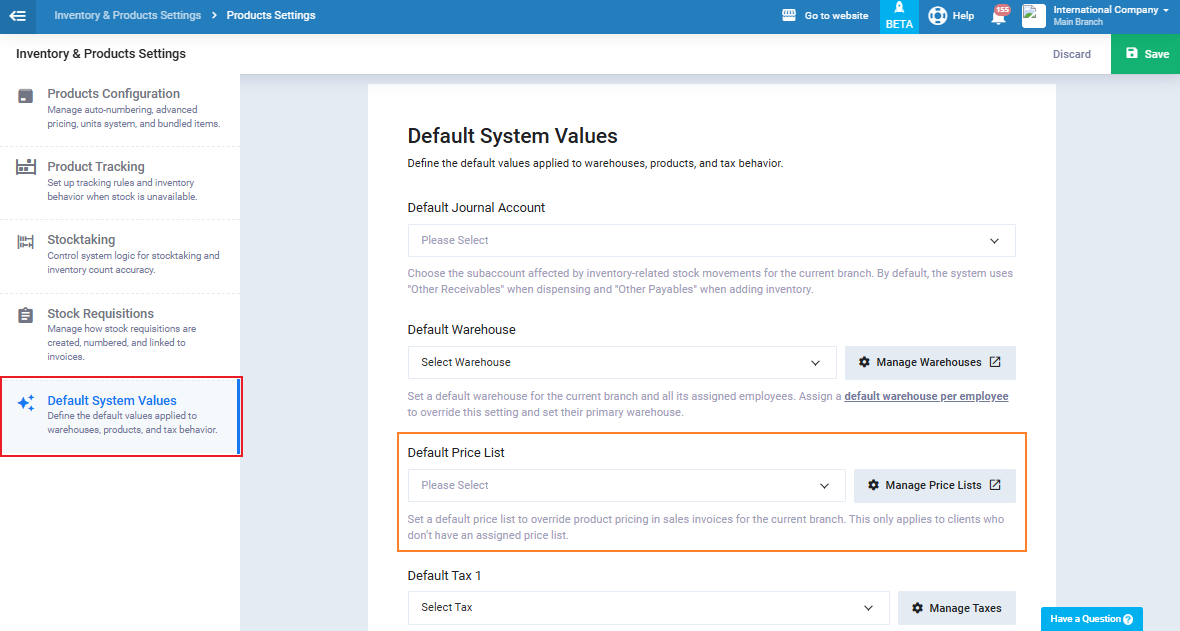The width and height of the screenshot is (1180, 631).
Task: Open the default warehouse per employee link
Action: 926,397
